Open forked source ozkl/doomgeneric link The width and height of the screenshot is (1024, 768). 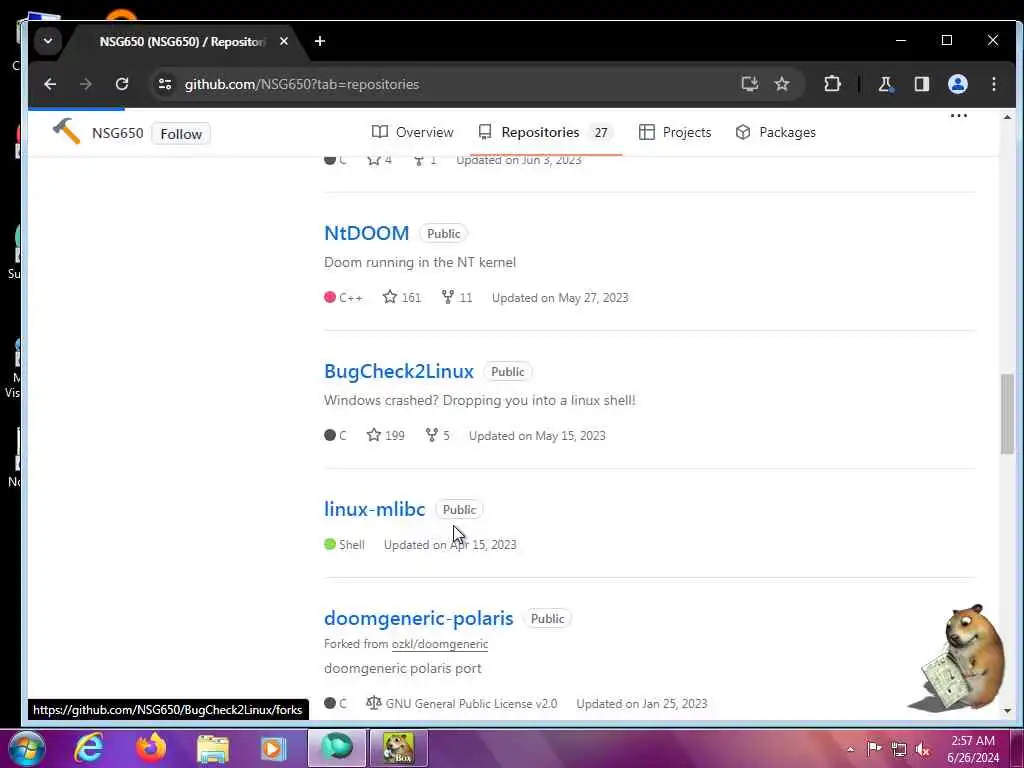pos(440,644)
